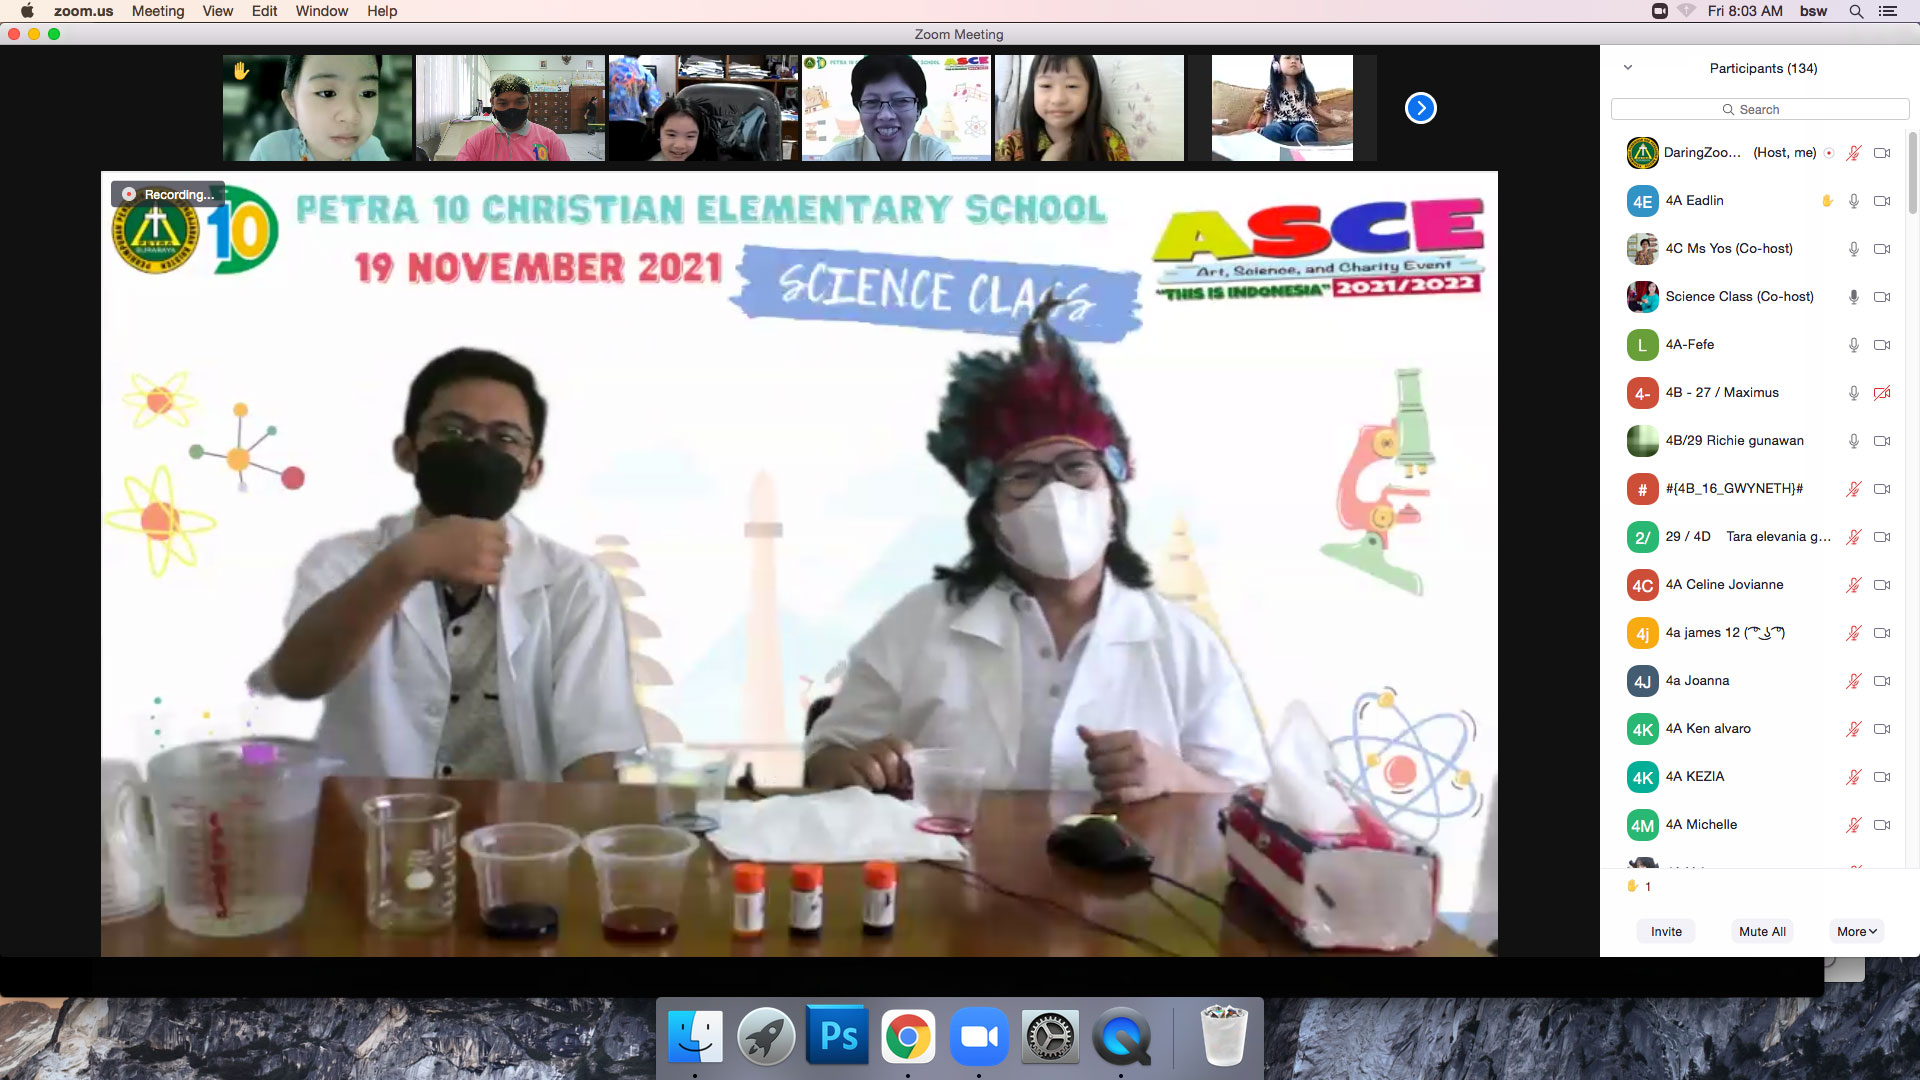Select the thumbnail of the smiling teacher with glasses

(x=896, y=108)
